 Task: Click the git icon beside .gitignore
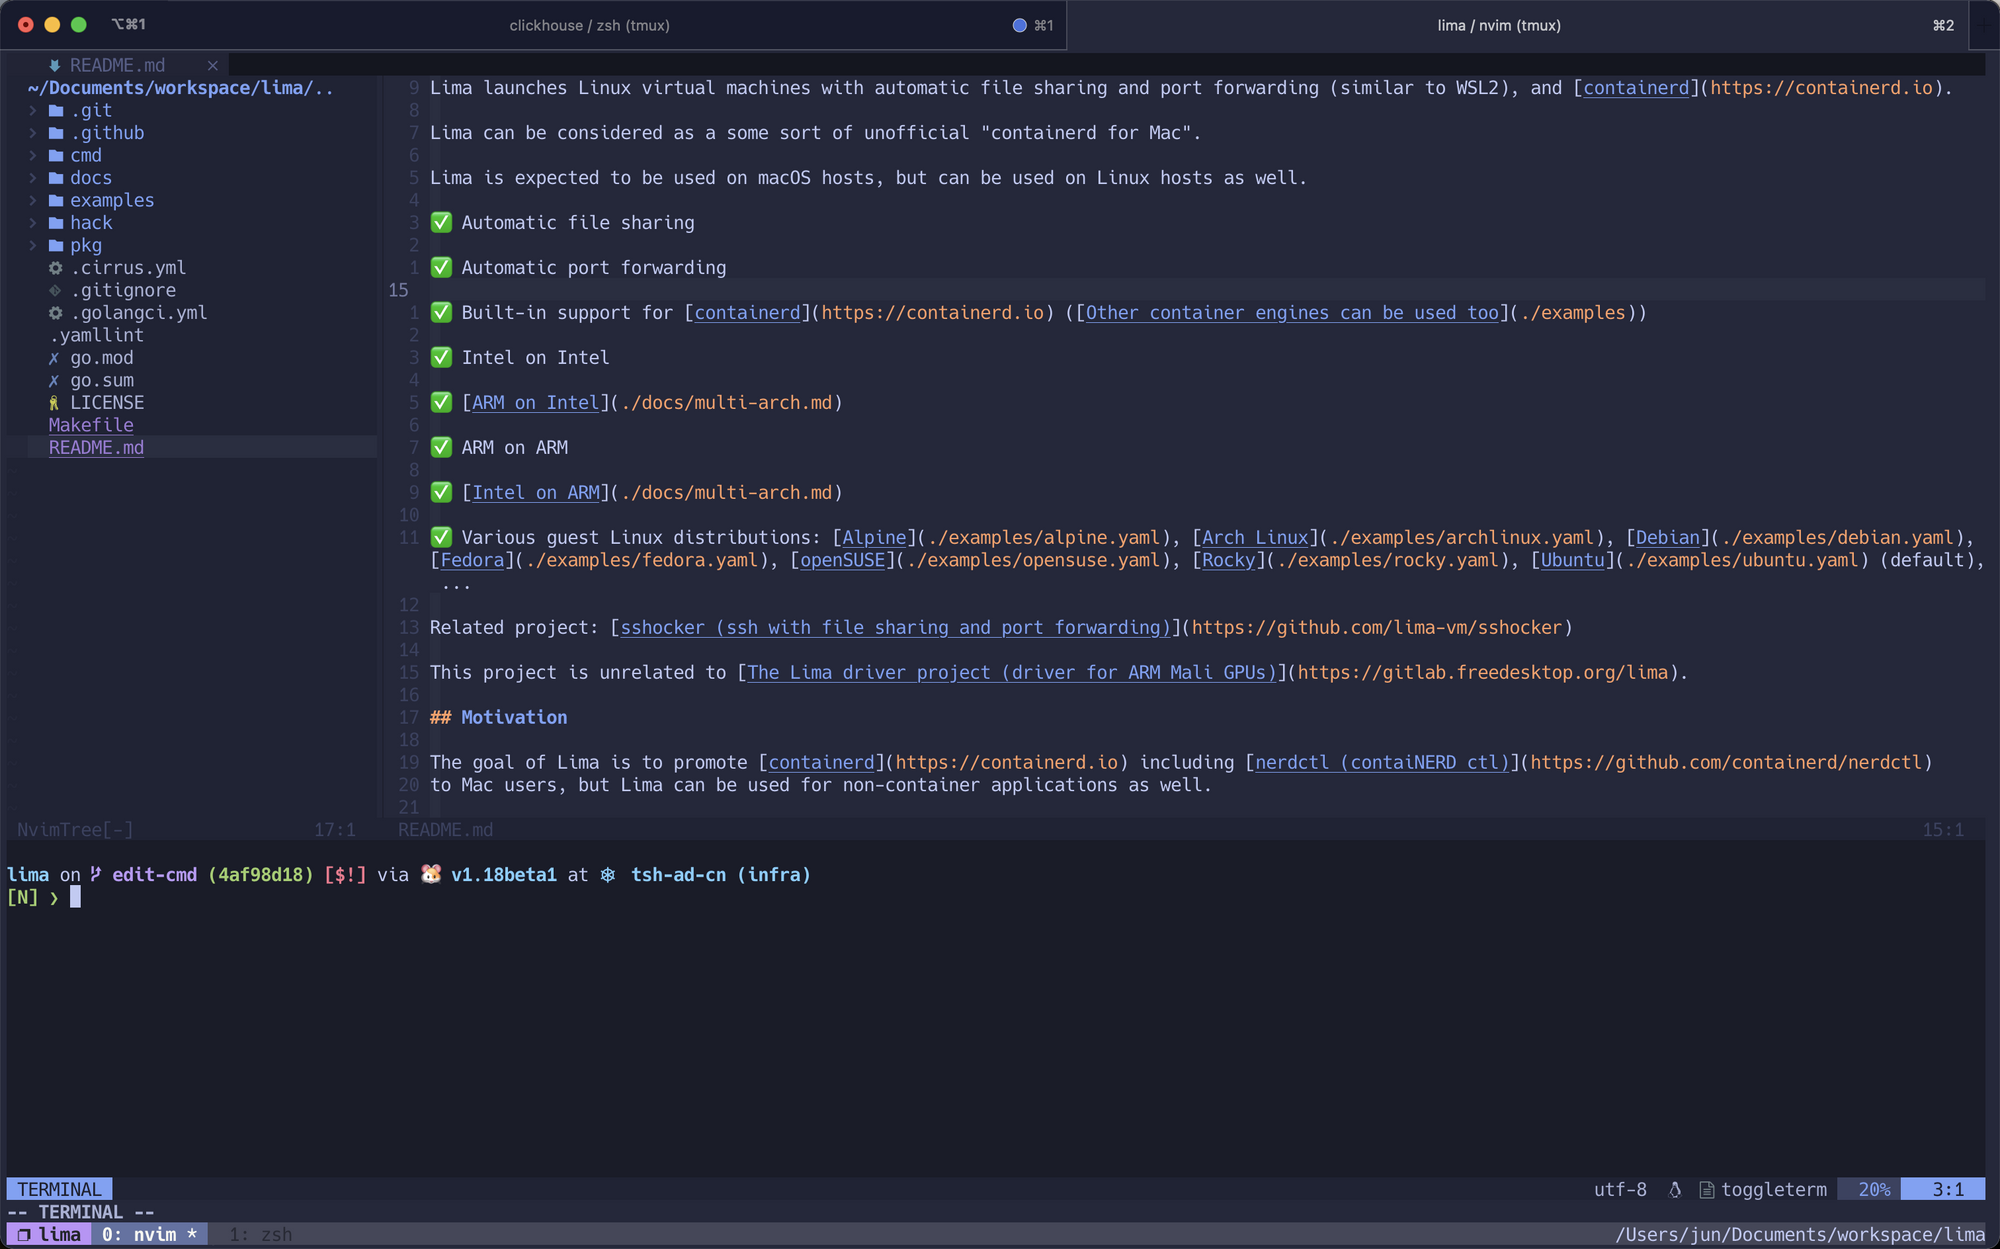(x=56, y=290)
